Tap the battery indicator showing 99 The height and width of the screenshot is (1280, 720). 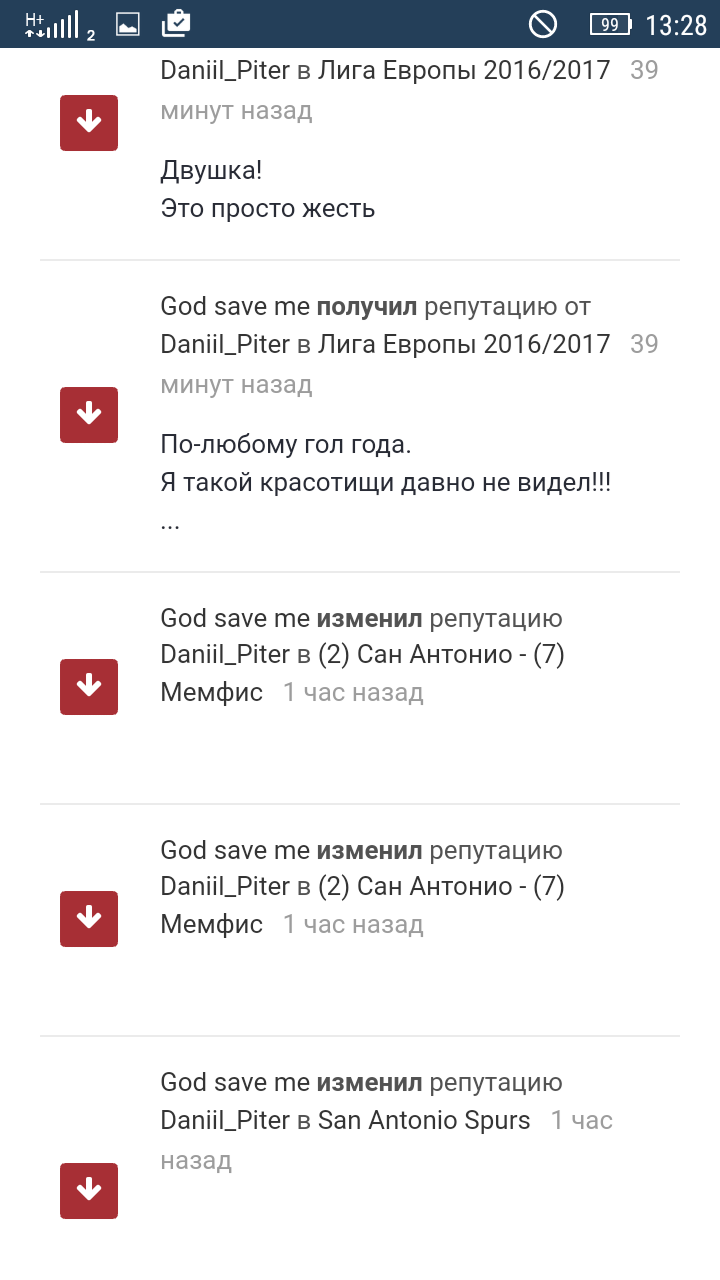[x=610, y=24]
